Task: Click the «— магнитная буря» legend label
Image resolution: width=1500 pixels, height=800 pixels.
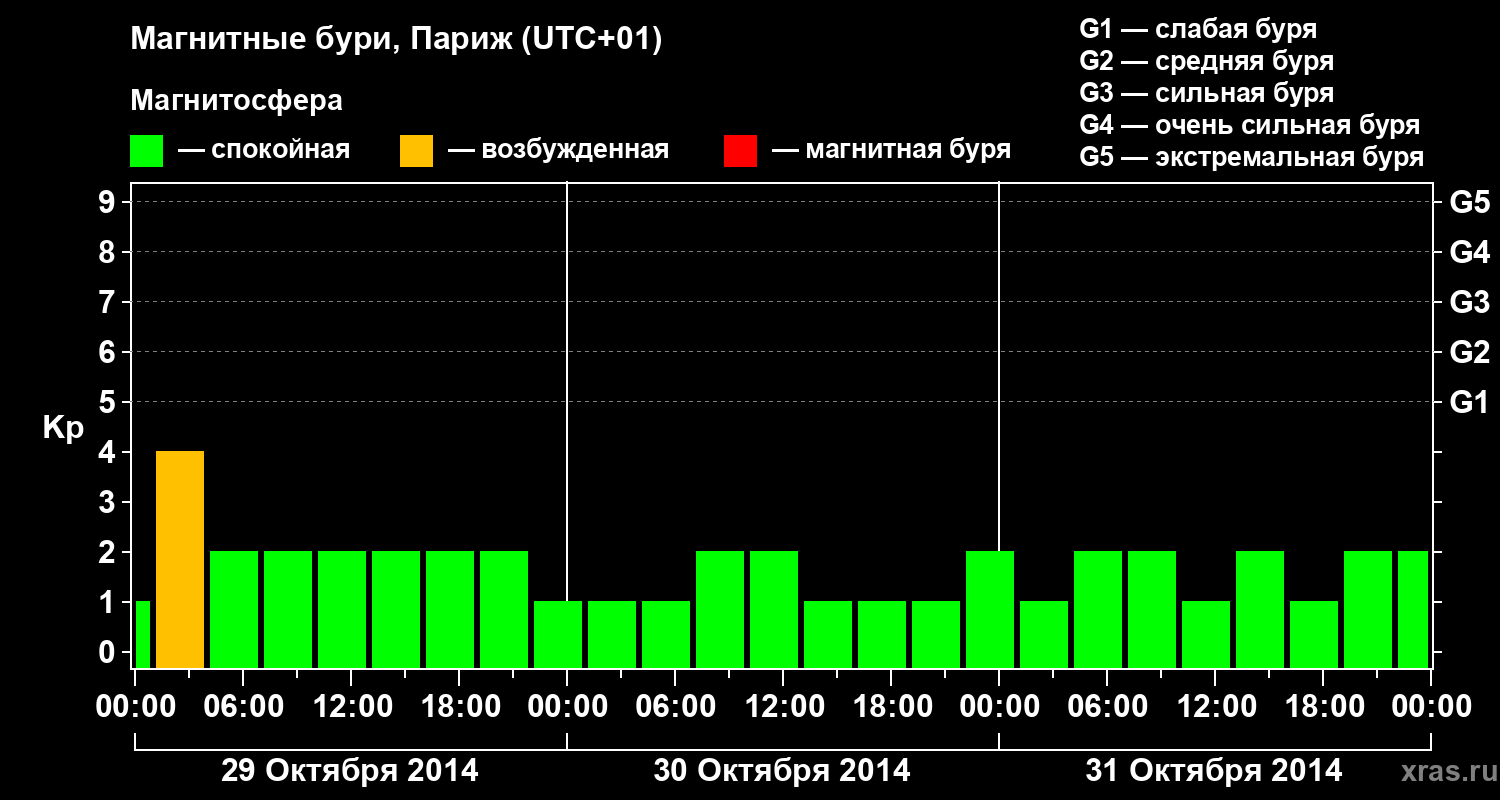Action: (891, 151)
